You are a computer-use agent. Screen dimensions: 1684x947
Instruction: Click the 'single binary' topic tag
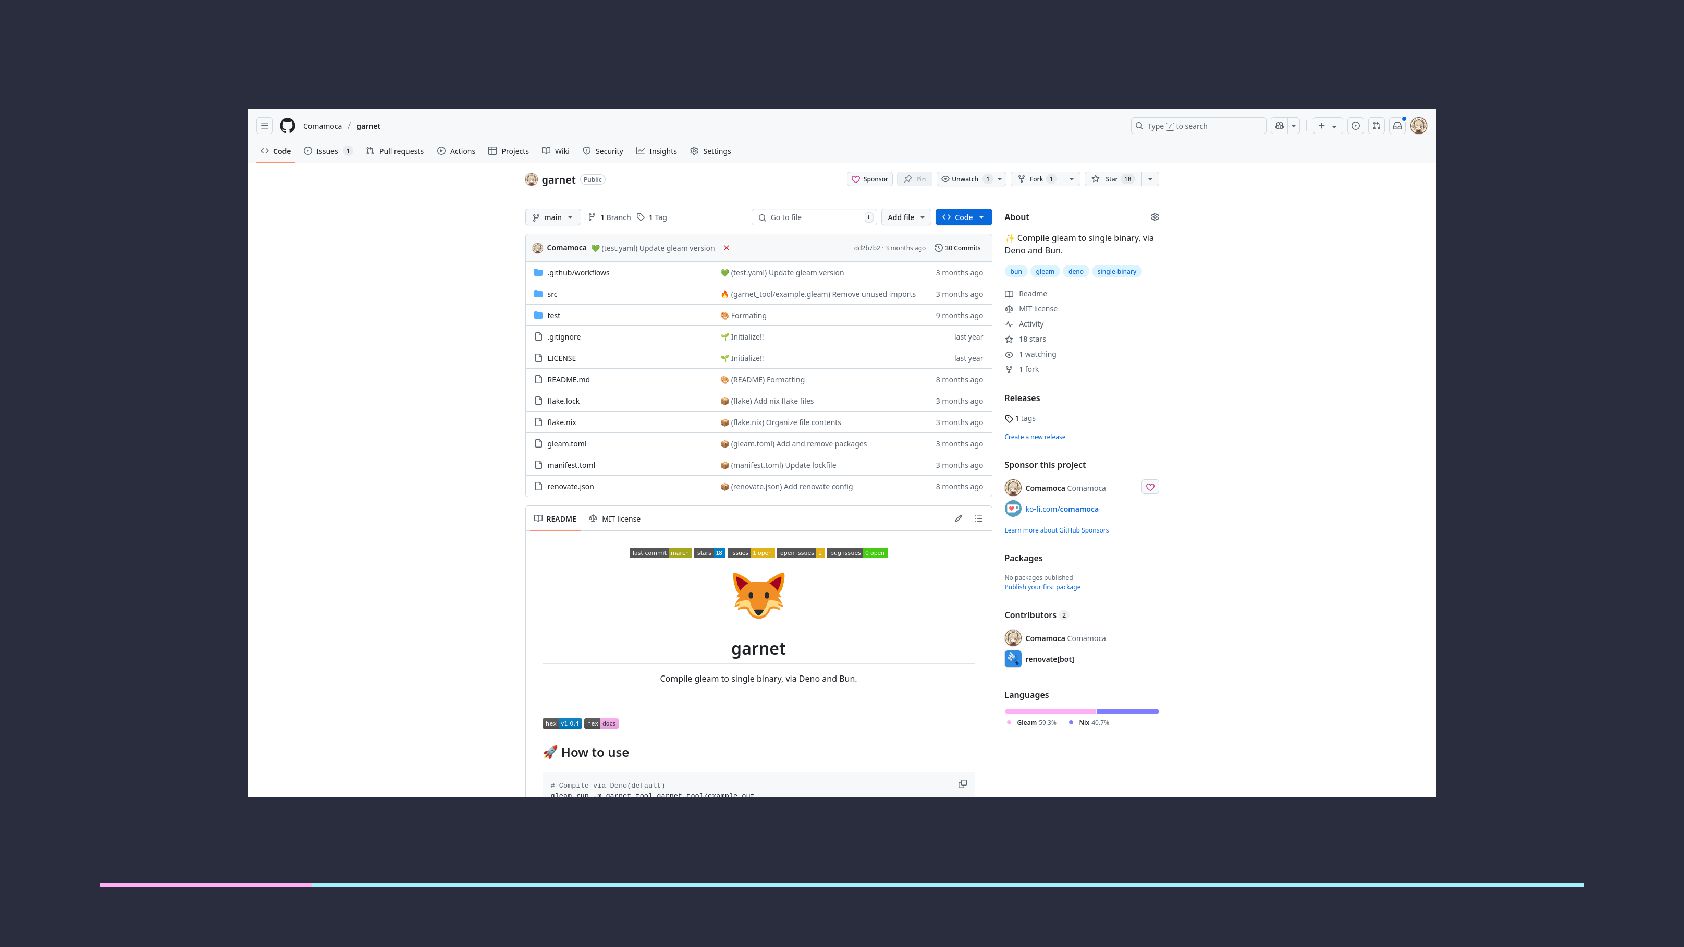point(1116,271)
